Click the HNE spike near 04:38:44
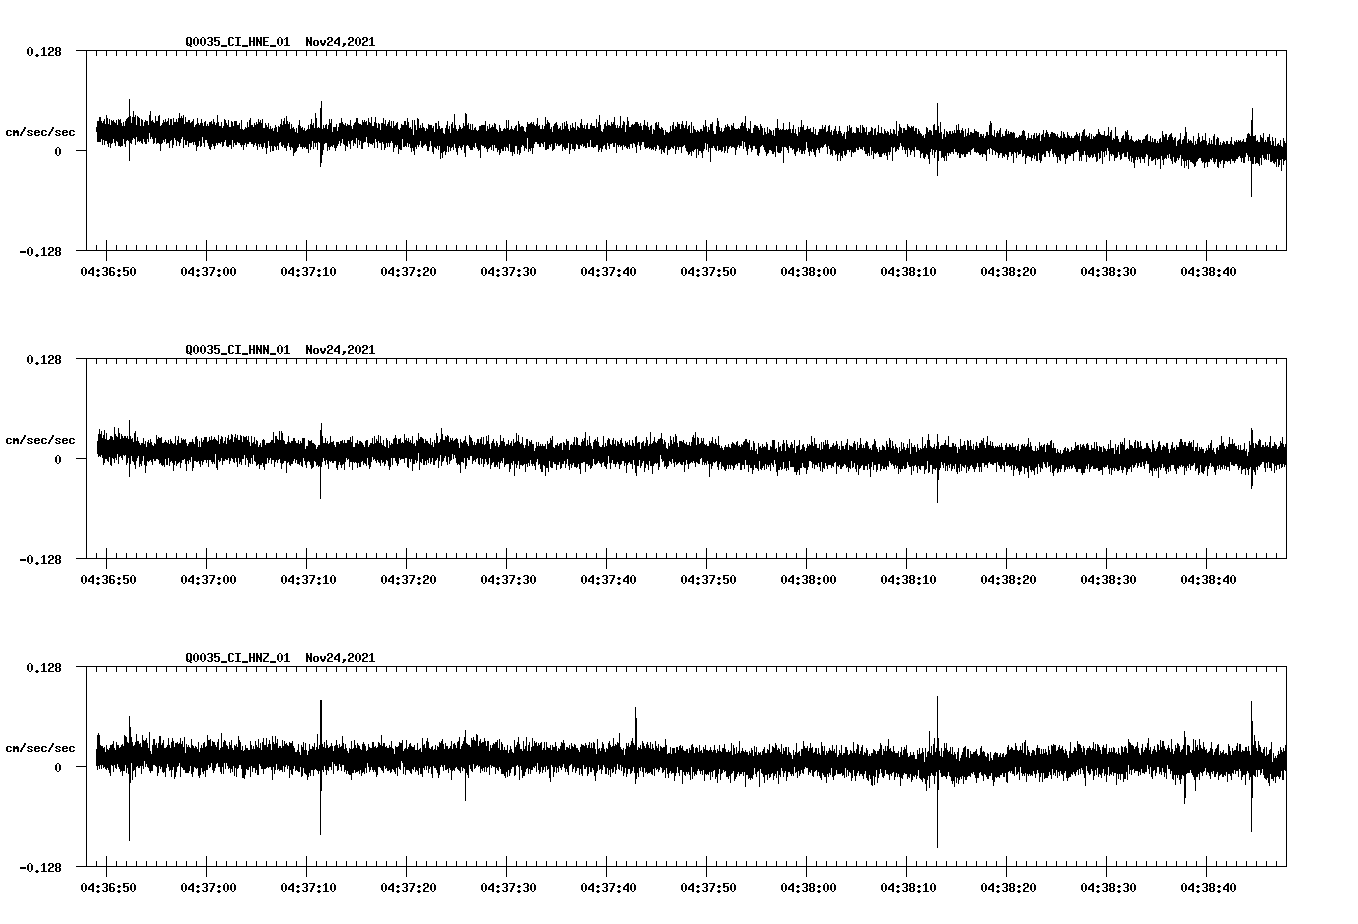 pos(1251,152)
